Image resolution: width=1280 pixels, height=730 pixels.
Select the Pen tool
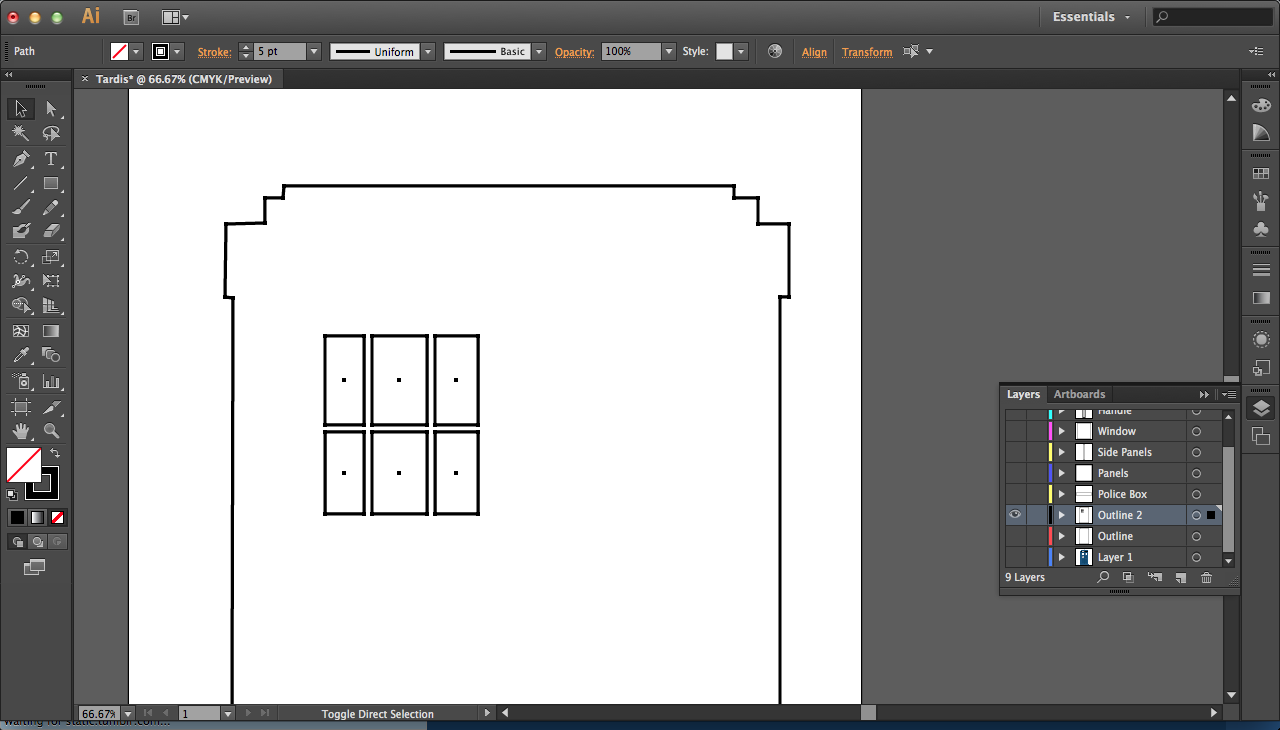pos(21,159)
